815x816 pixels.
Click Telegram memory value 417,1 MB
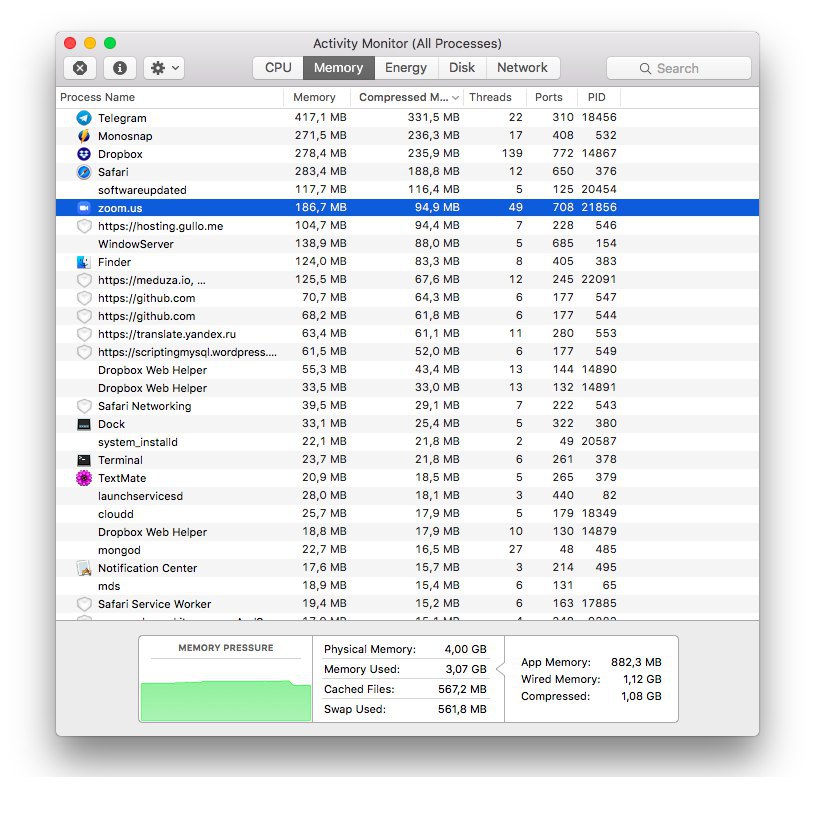click(x=321, y=118)
